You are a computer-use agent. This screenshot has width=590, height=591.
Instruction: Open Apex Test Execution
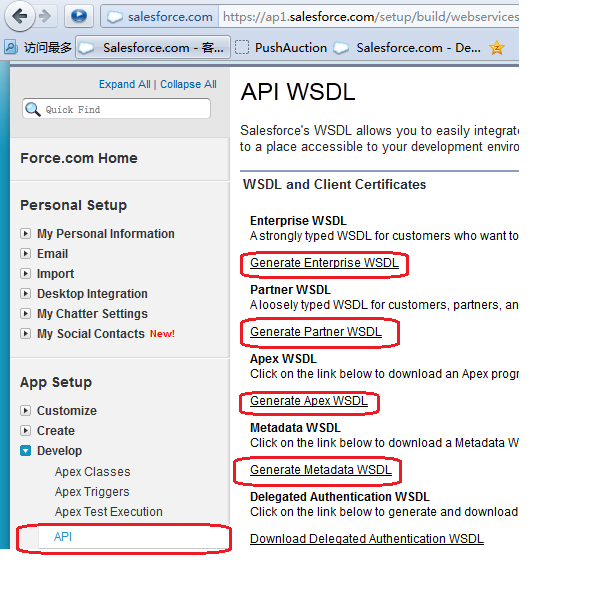109,511
